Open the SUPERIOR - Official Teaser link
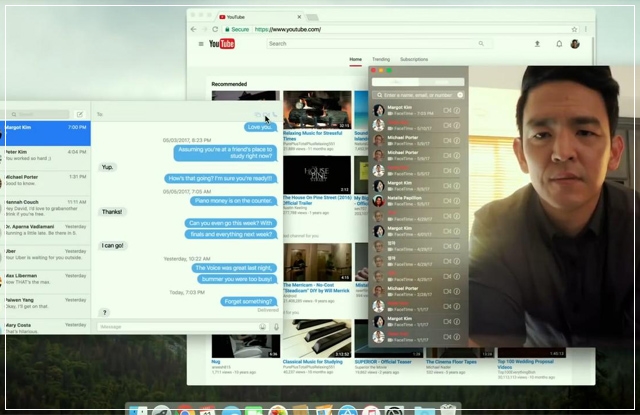 tap(383, 362)
